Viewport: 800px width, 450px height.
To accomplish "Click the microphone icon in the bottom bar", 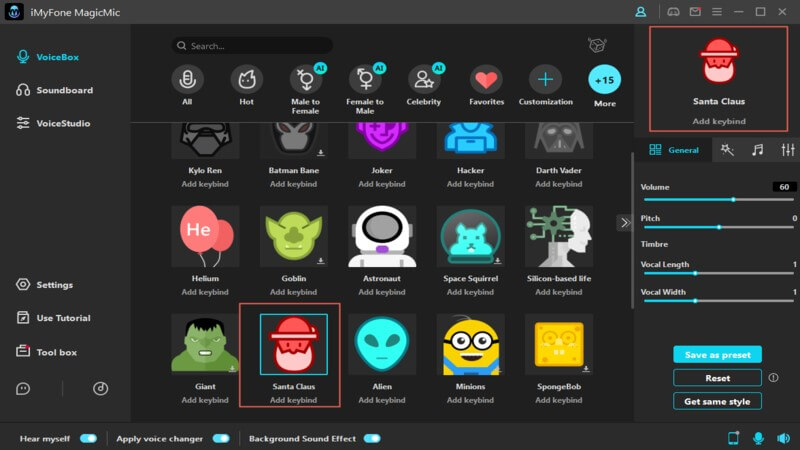I will (x=758, y=438).
